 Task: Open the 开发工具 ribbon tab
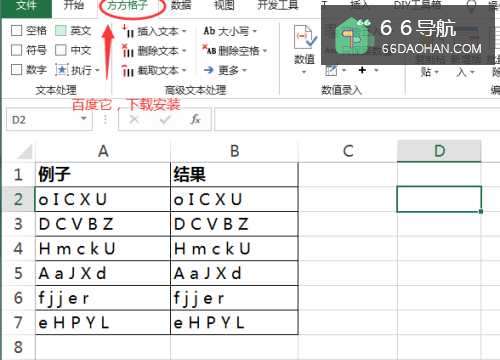[x=278, y=6]
